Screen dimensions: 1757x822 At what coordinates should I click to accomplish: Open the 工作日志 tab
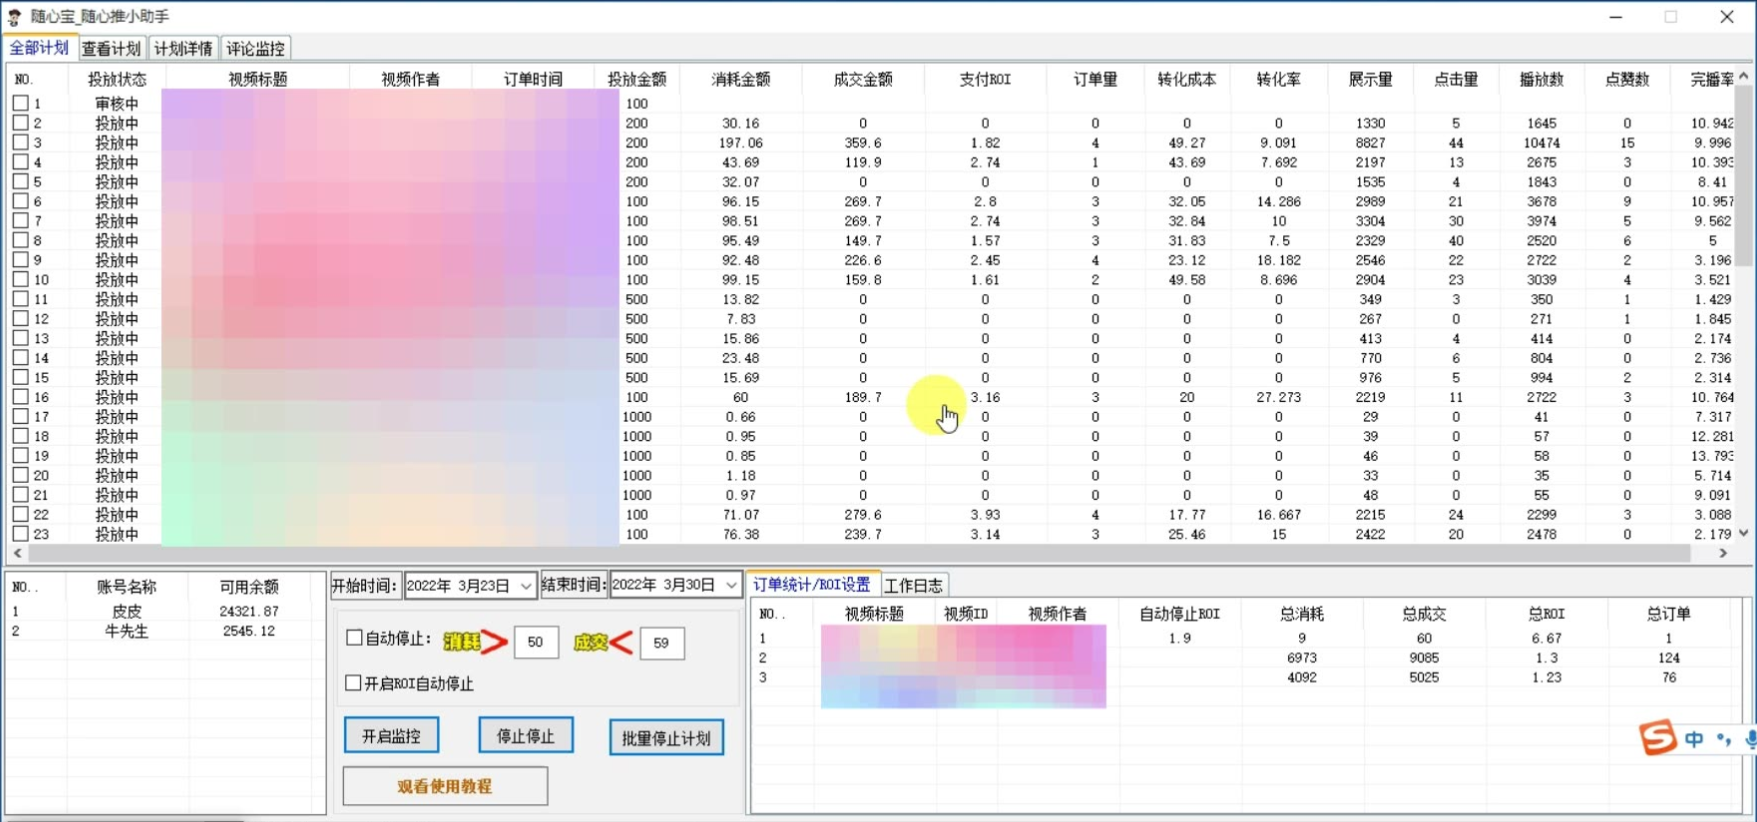913,585
